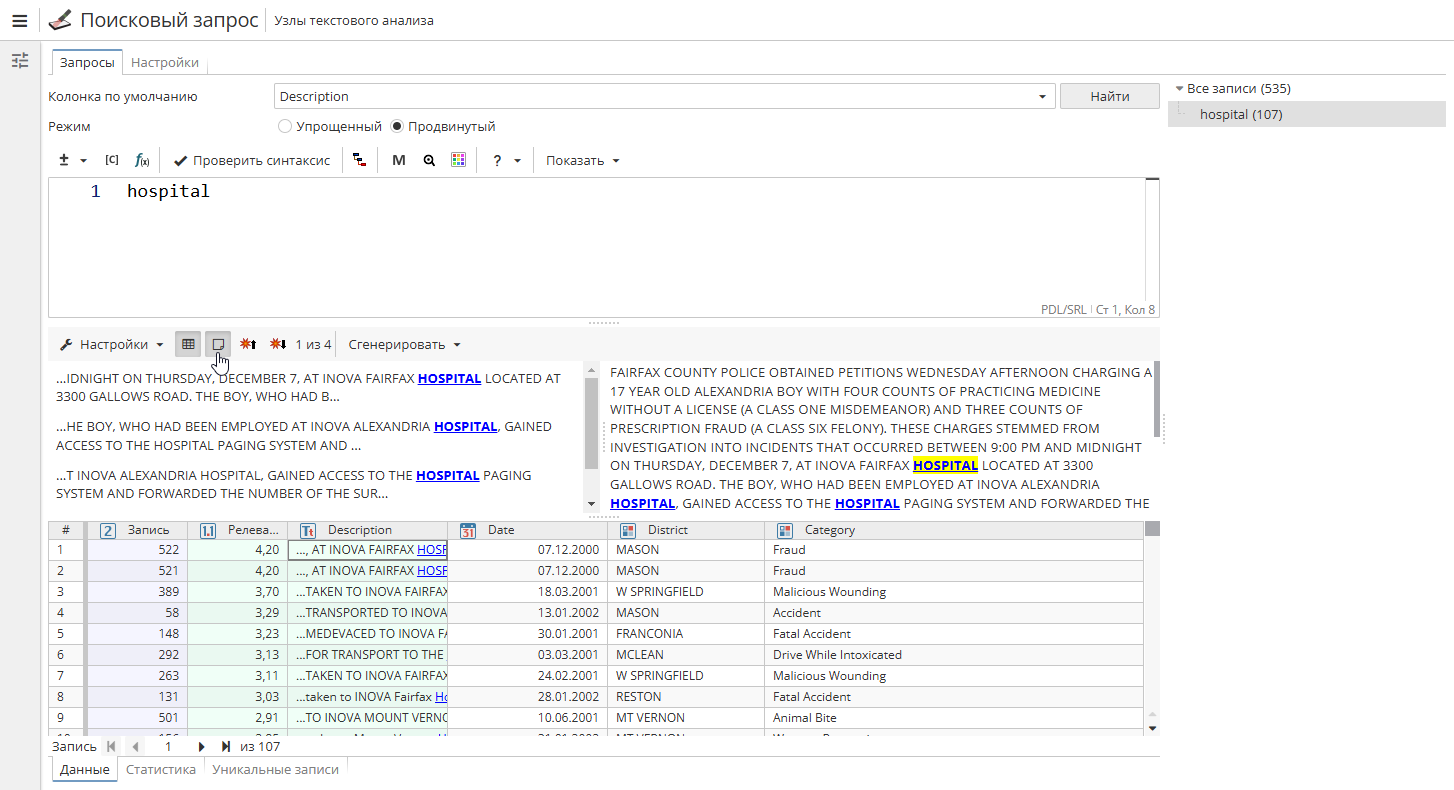Viewport: 1454px width, 790px height.
Task: Go to next record navigation arrow
Action: tap(201, 746)
